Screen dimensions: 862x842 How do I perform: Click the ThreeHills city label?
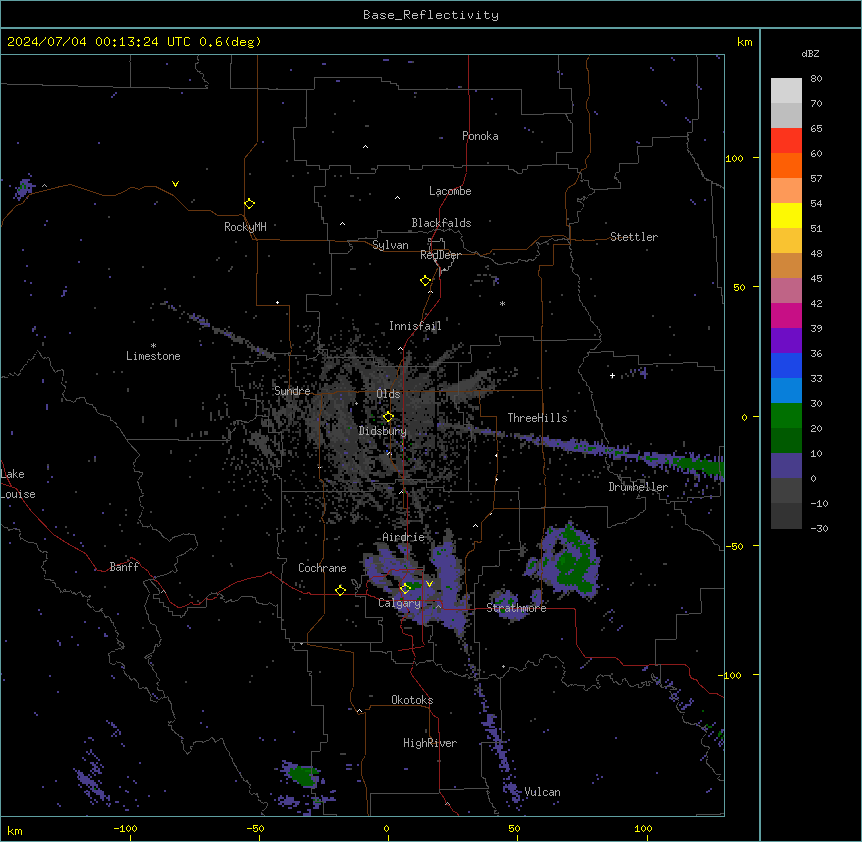[537, 418]
